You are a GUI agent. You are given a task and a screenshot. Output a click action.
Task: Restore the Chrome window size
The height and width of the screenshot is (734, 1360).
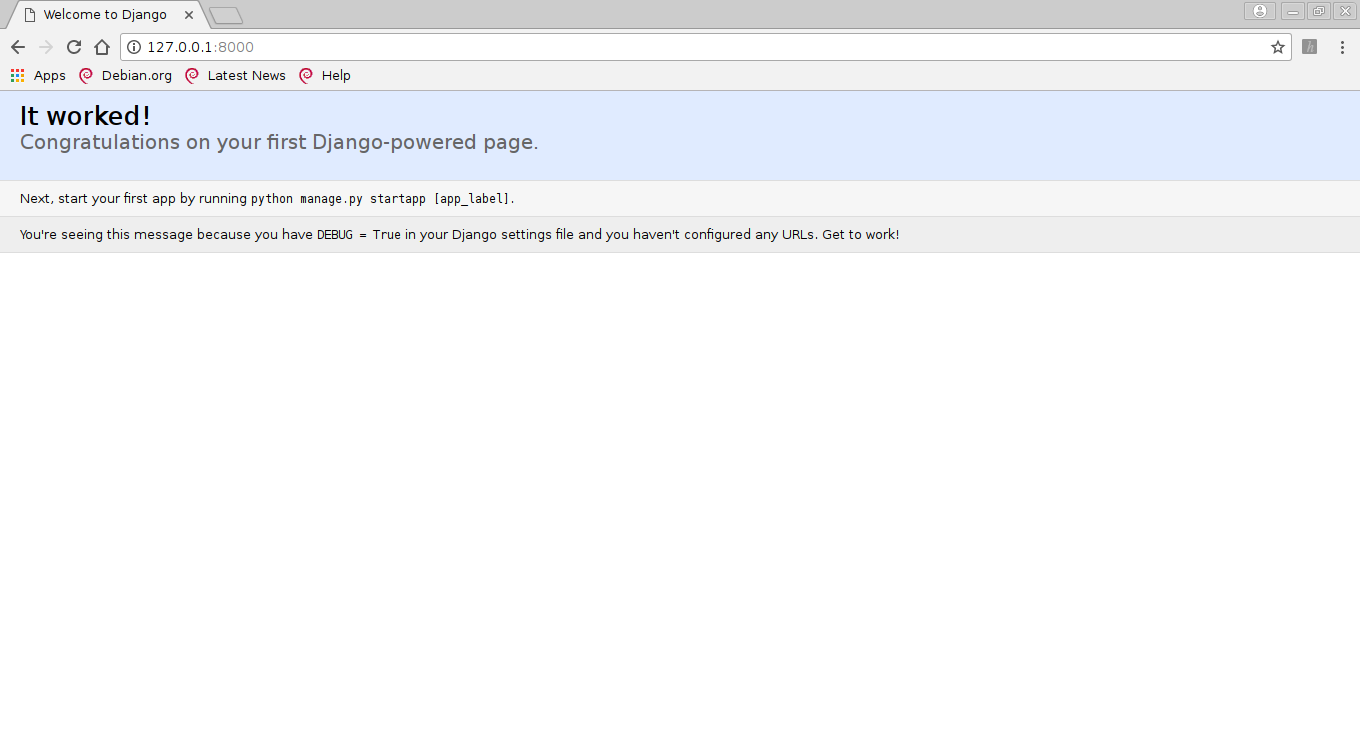click(x=1319, y=11)
